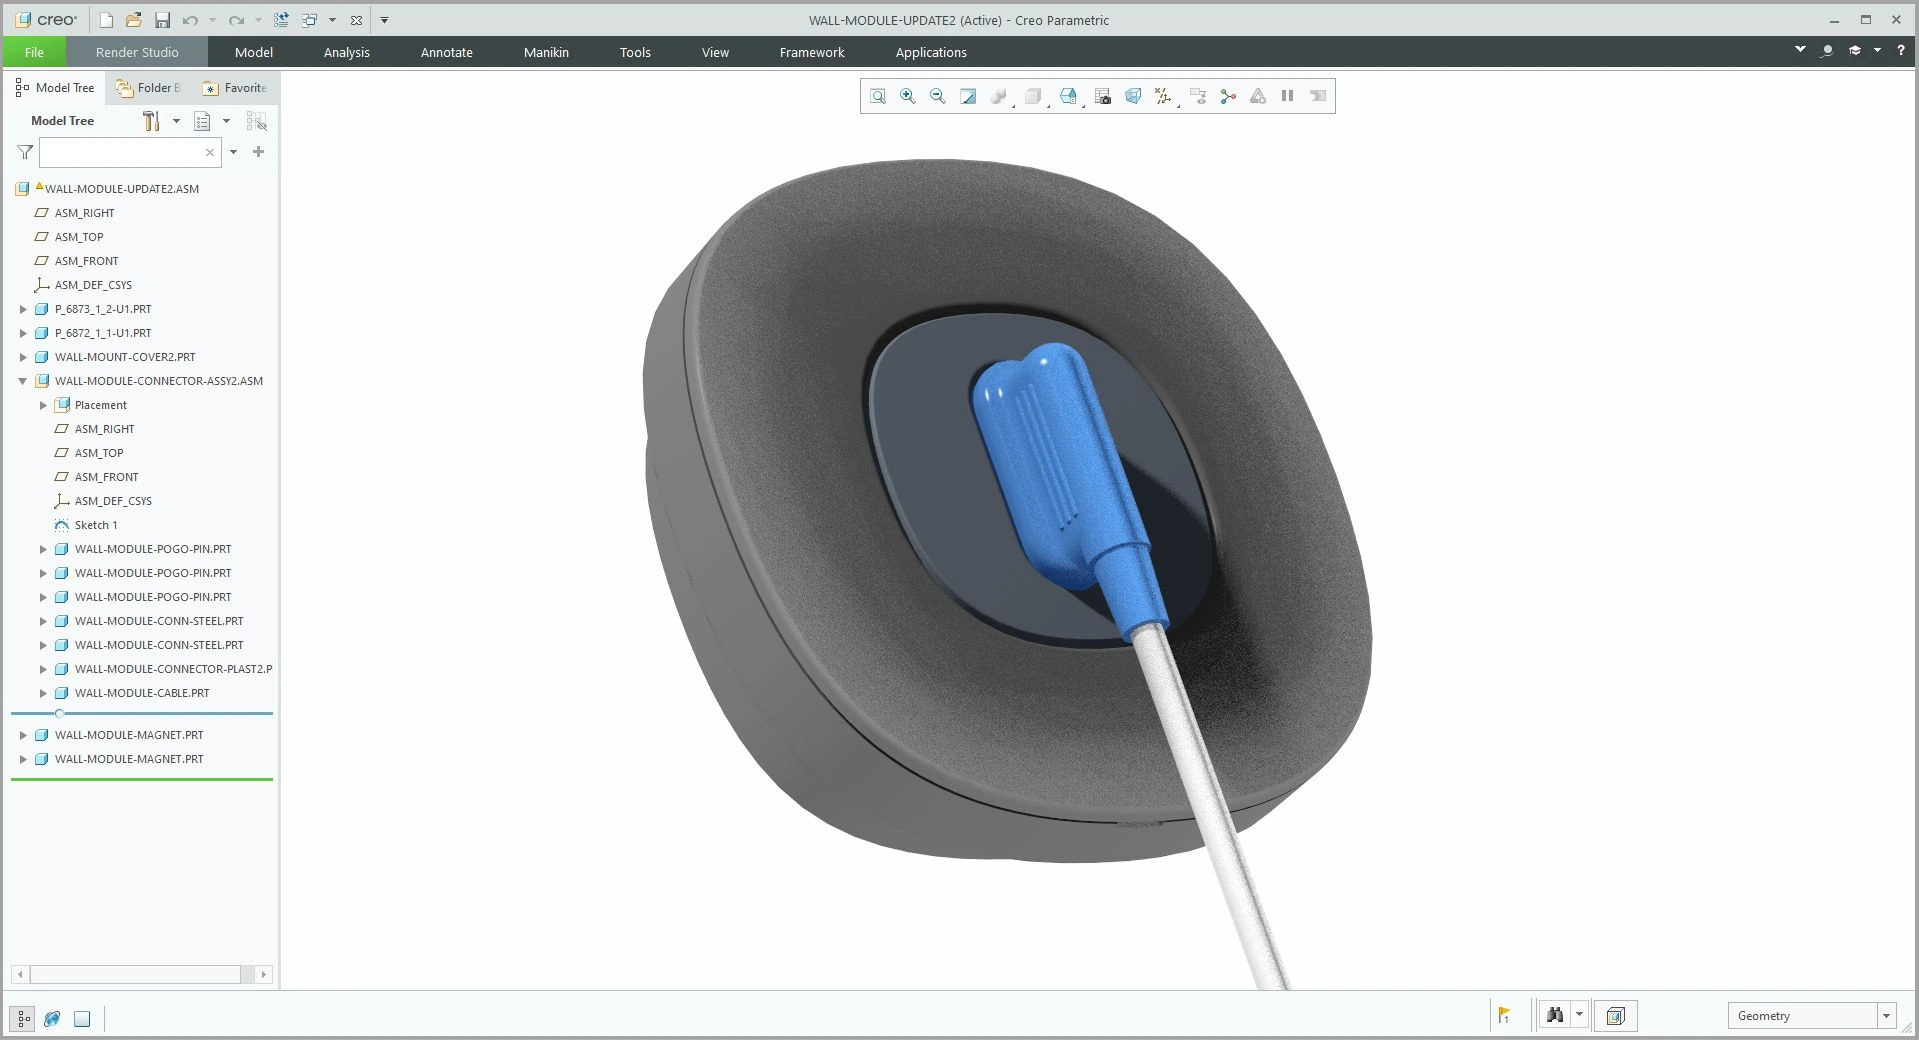1919x1040 pixels.
Task: Expand the WALL-MODULE-CABLE.PRT node
Action: coord(43,693)
